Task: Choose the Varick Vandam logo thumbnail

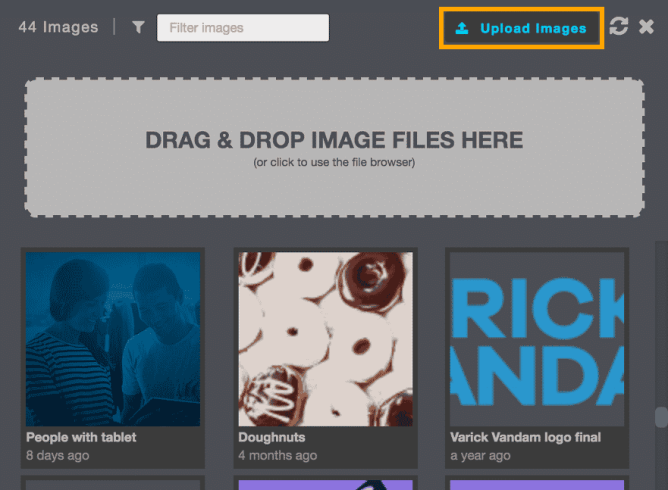Action: pyautogui.click(x=539, y=339)
